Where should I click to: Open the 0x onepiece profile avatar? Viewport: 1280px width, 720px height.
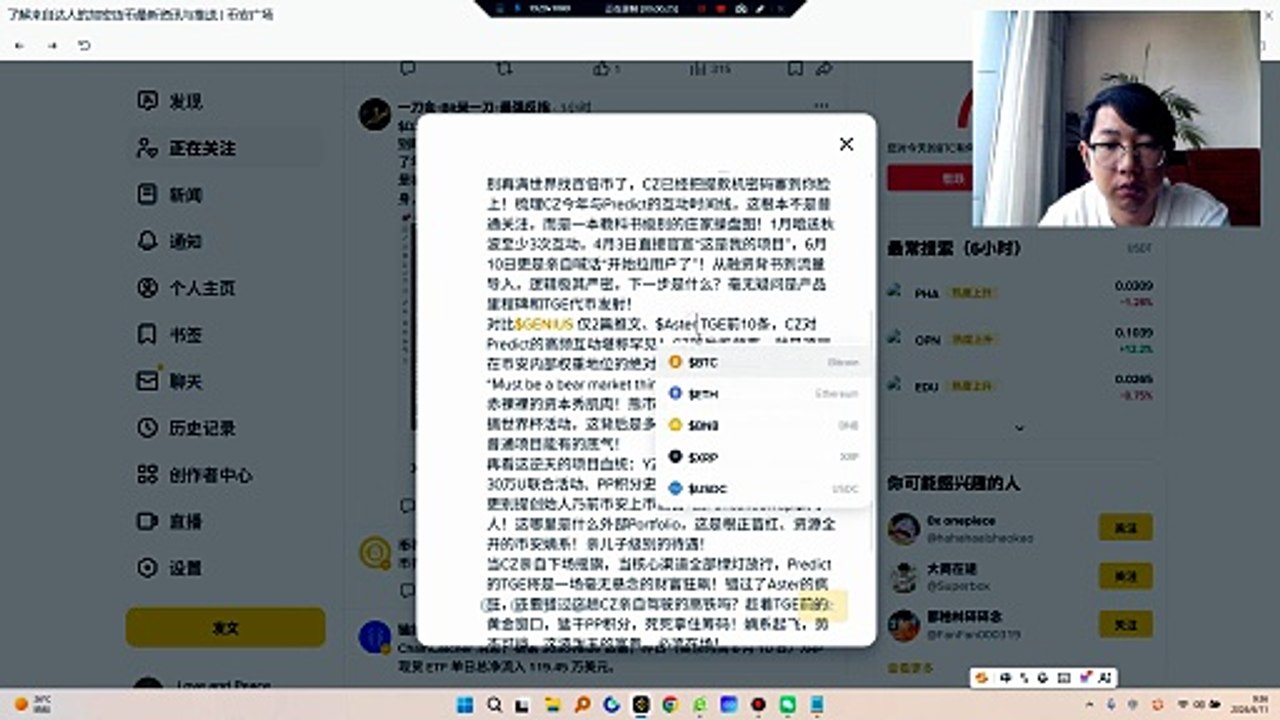click(903, 529)
